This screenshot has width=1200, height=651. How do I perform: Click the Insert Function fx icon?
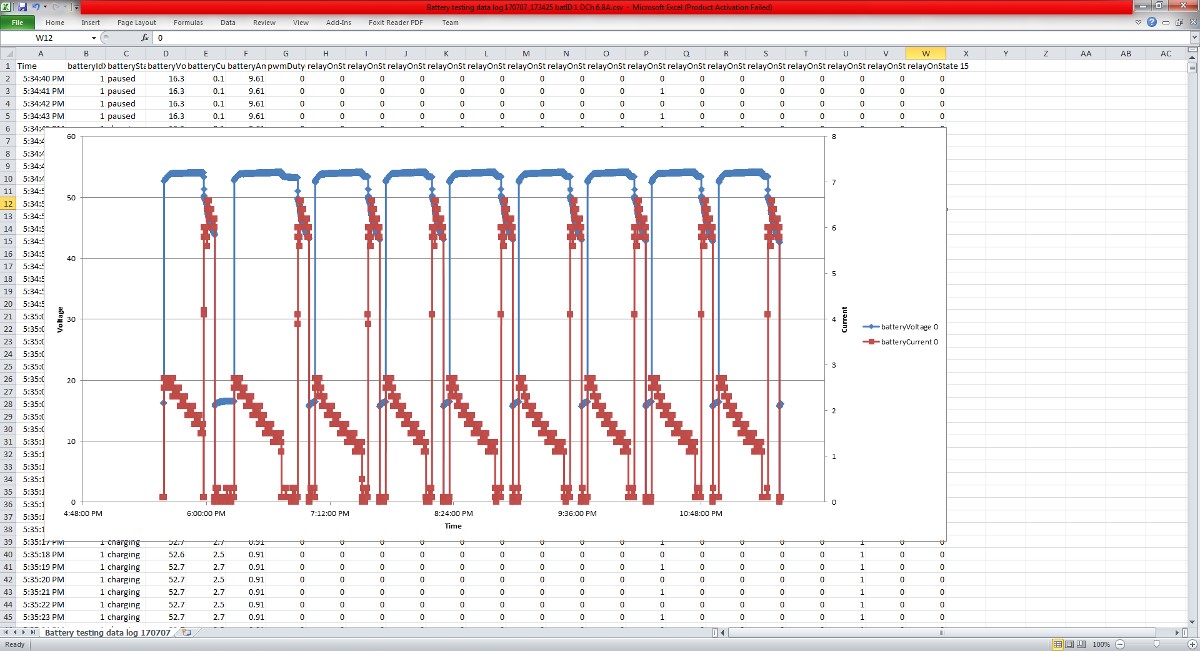tap(145, 38)
